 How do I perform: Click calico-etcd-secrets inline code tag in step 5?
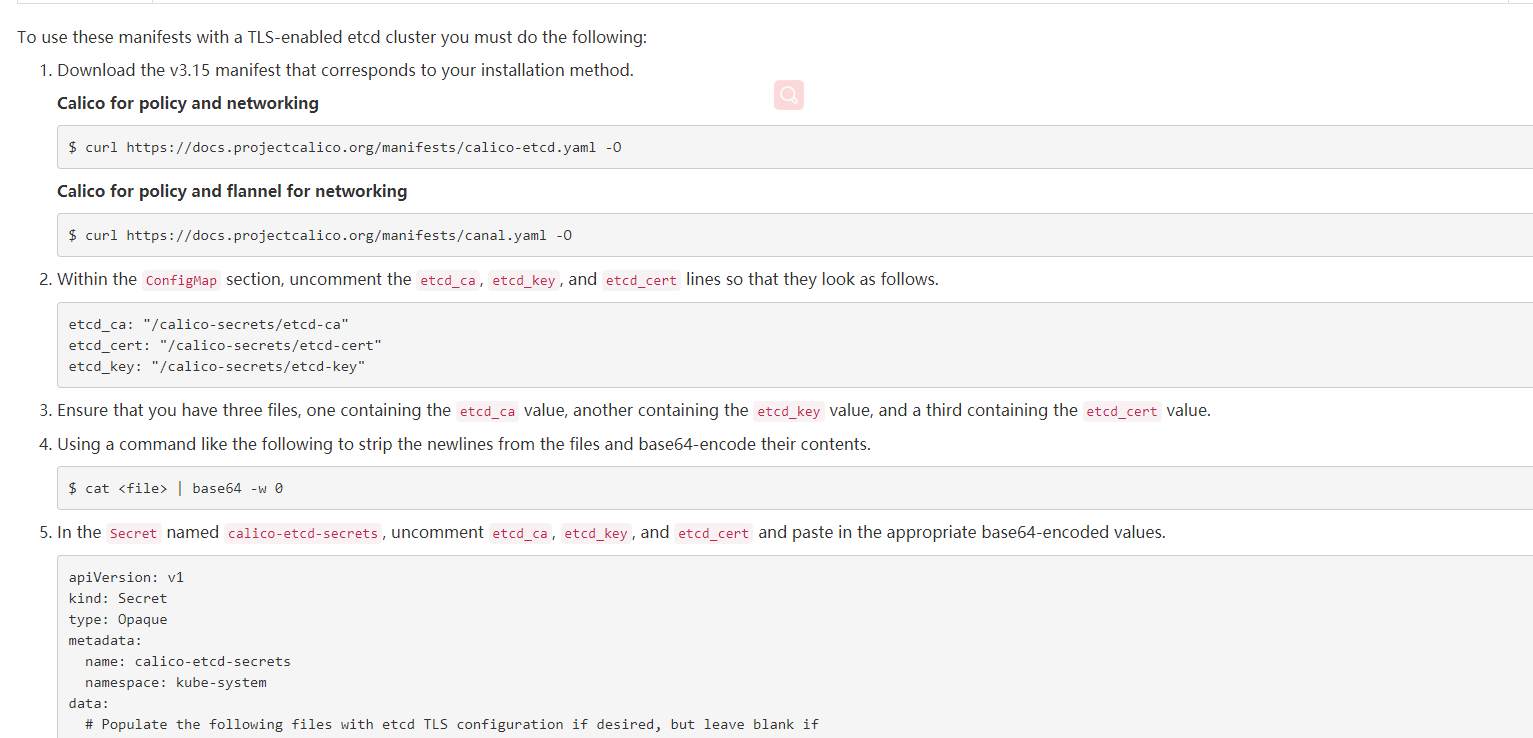click(303, 533)
